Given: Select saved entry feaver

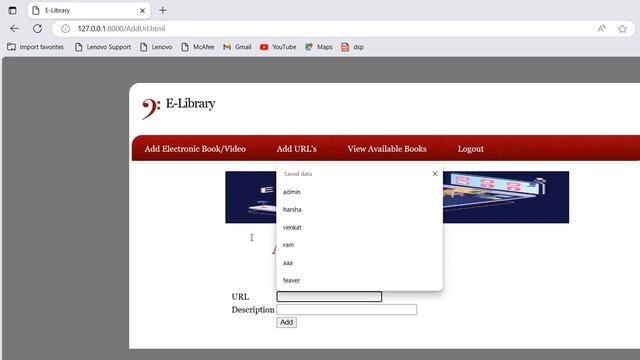Looking at the screenshot, I should pos(359,280).
